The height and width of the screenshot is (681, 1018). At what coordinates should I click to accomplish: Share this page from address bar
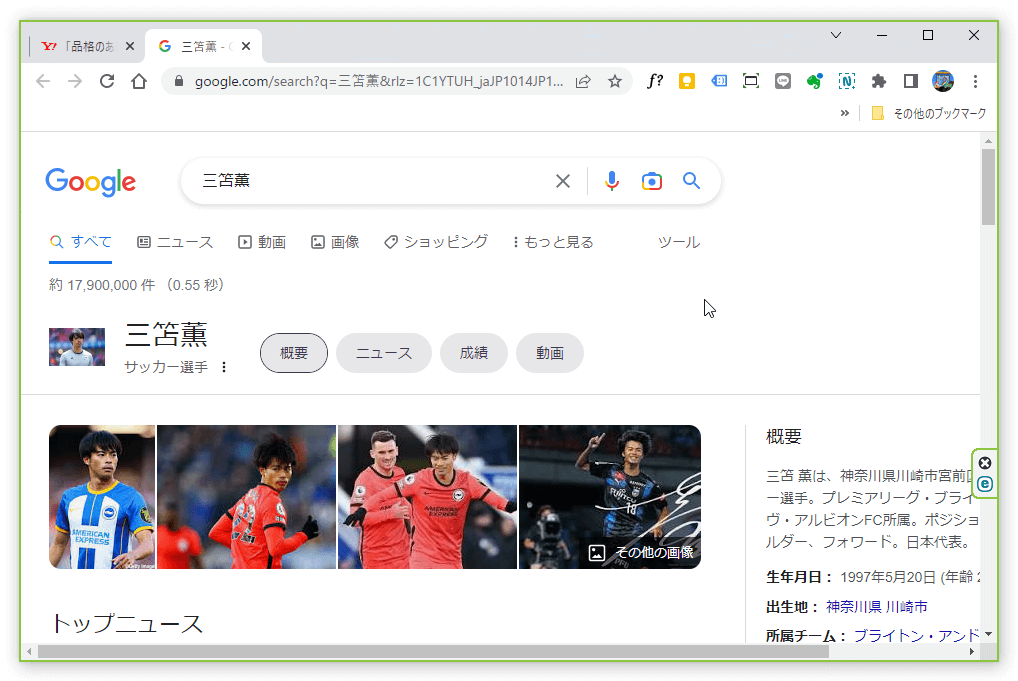583,81
